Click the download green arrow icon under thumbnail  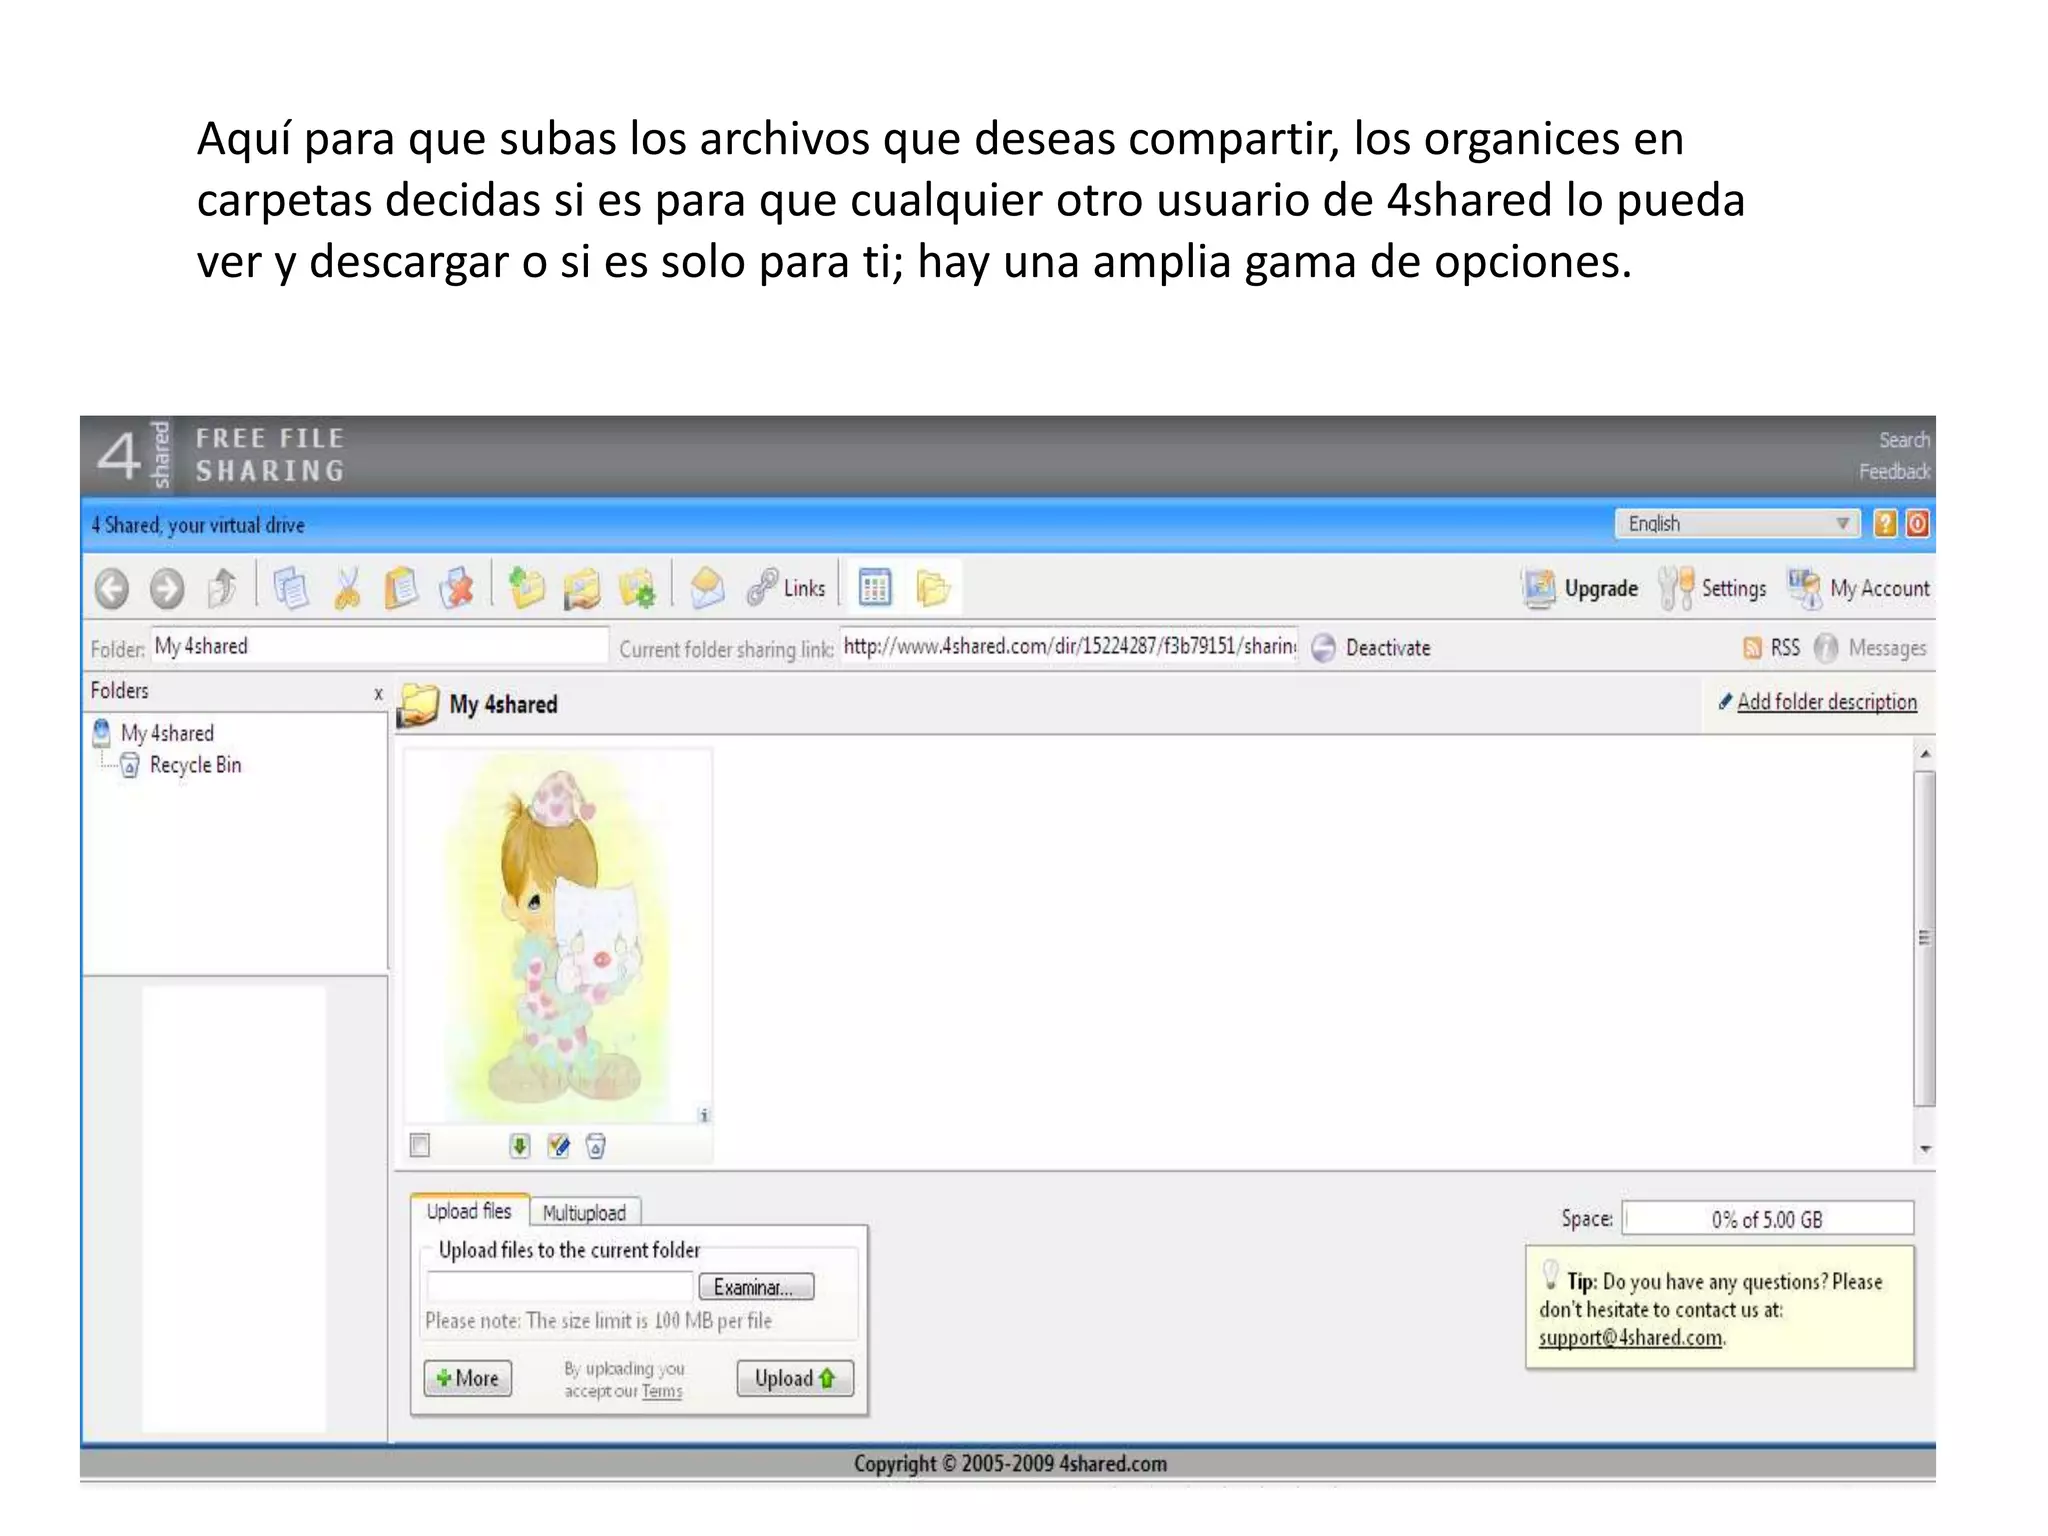(519, 1146)
